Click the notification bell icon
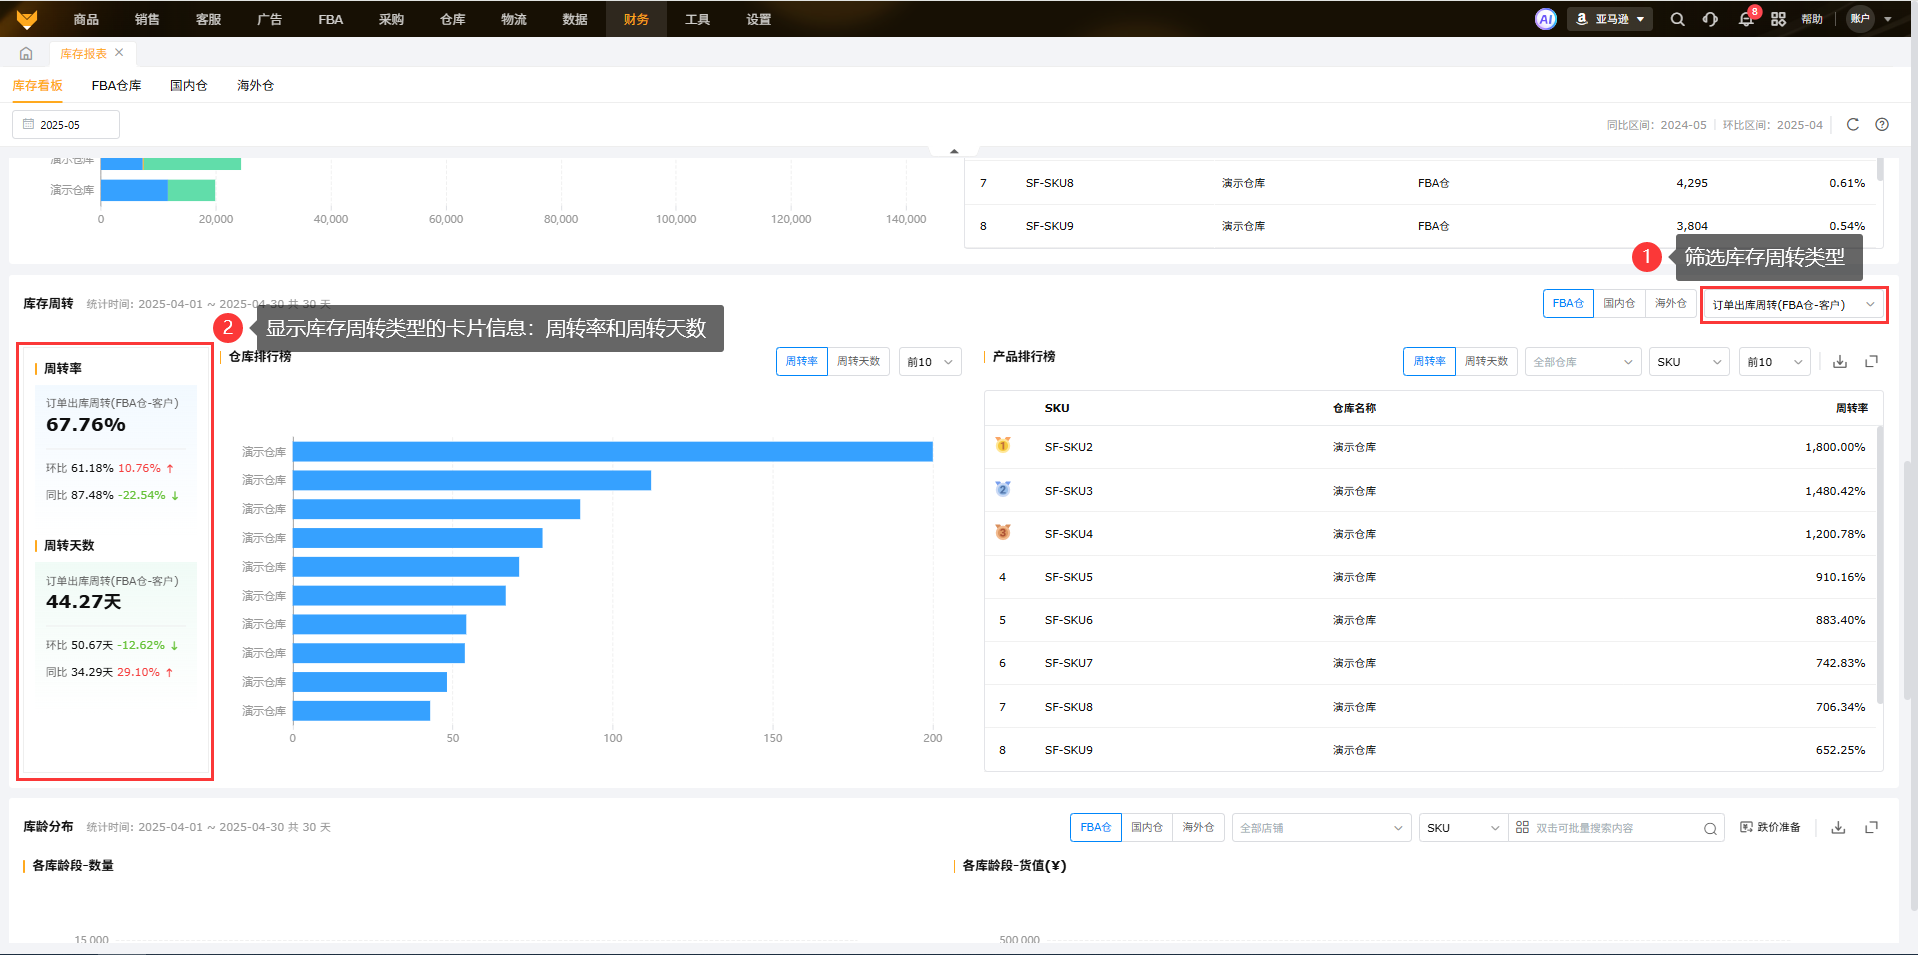 1746,19
